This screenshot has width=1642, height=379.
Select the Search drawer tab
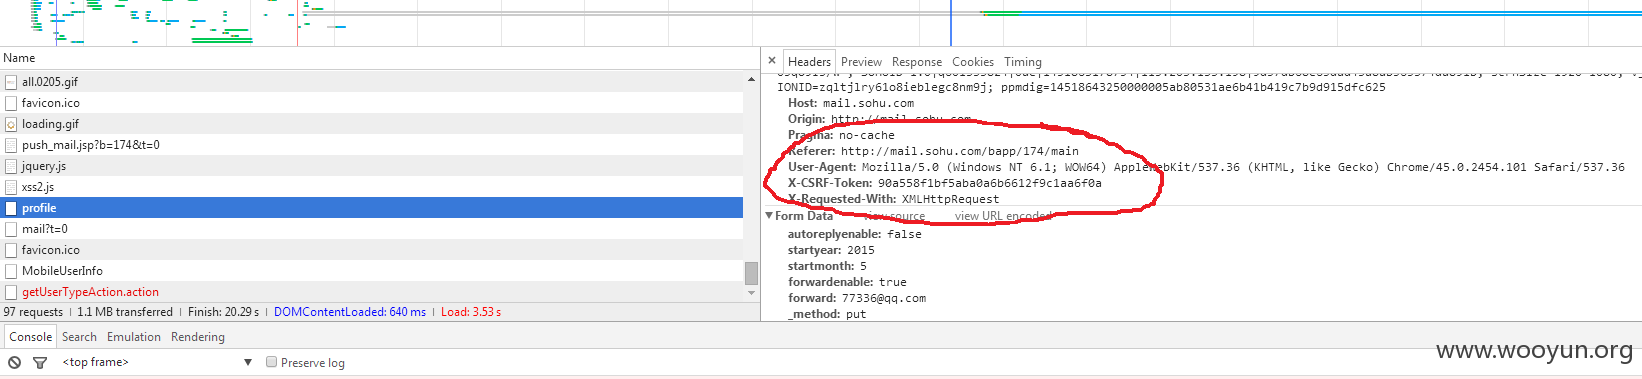79,337
